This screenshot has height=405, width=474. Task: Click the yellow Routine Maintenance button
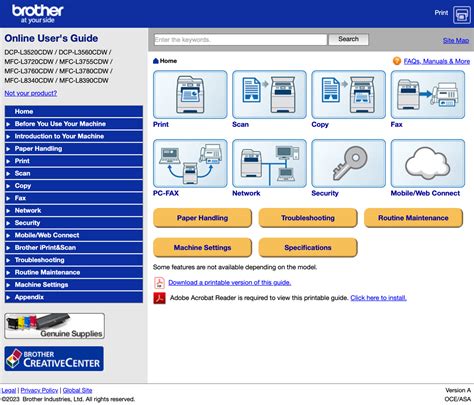413,218
